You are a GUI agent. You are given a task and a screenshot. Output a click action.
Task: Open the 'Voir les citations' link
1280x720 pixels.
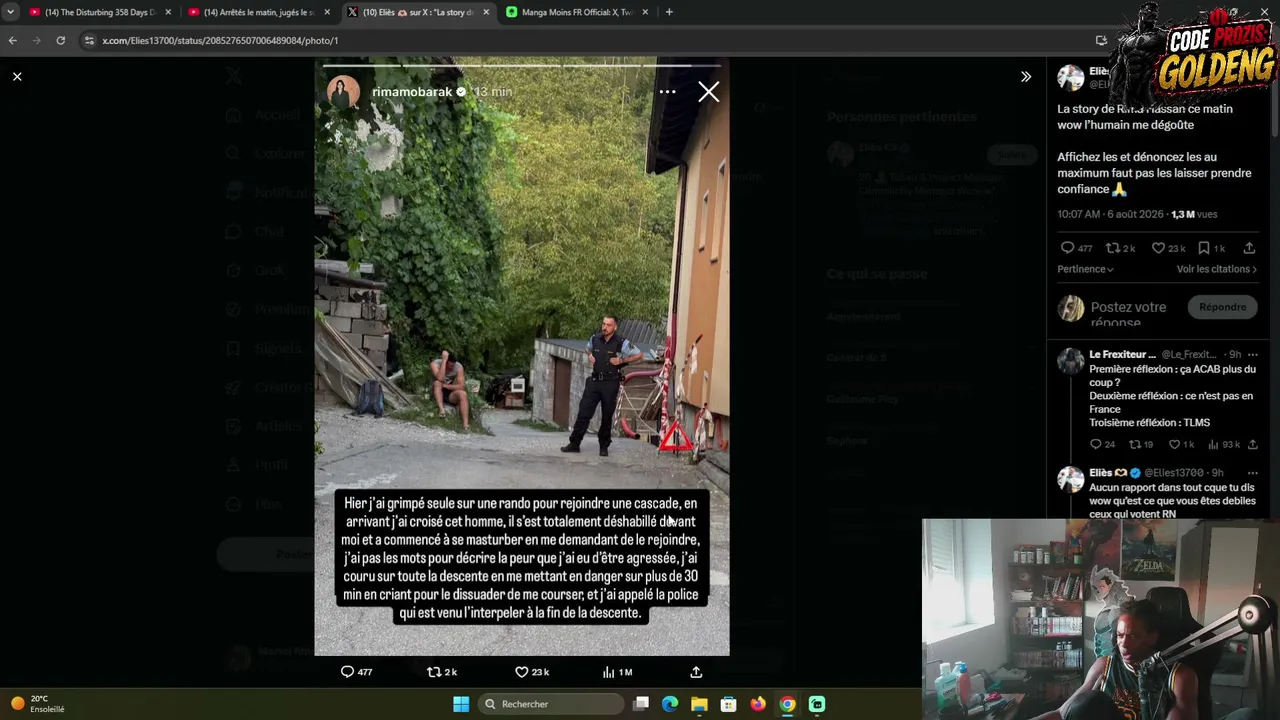1217,269
